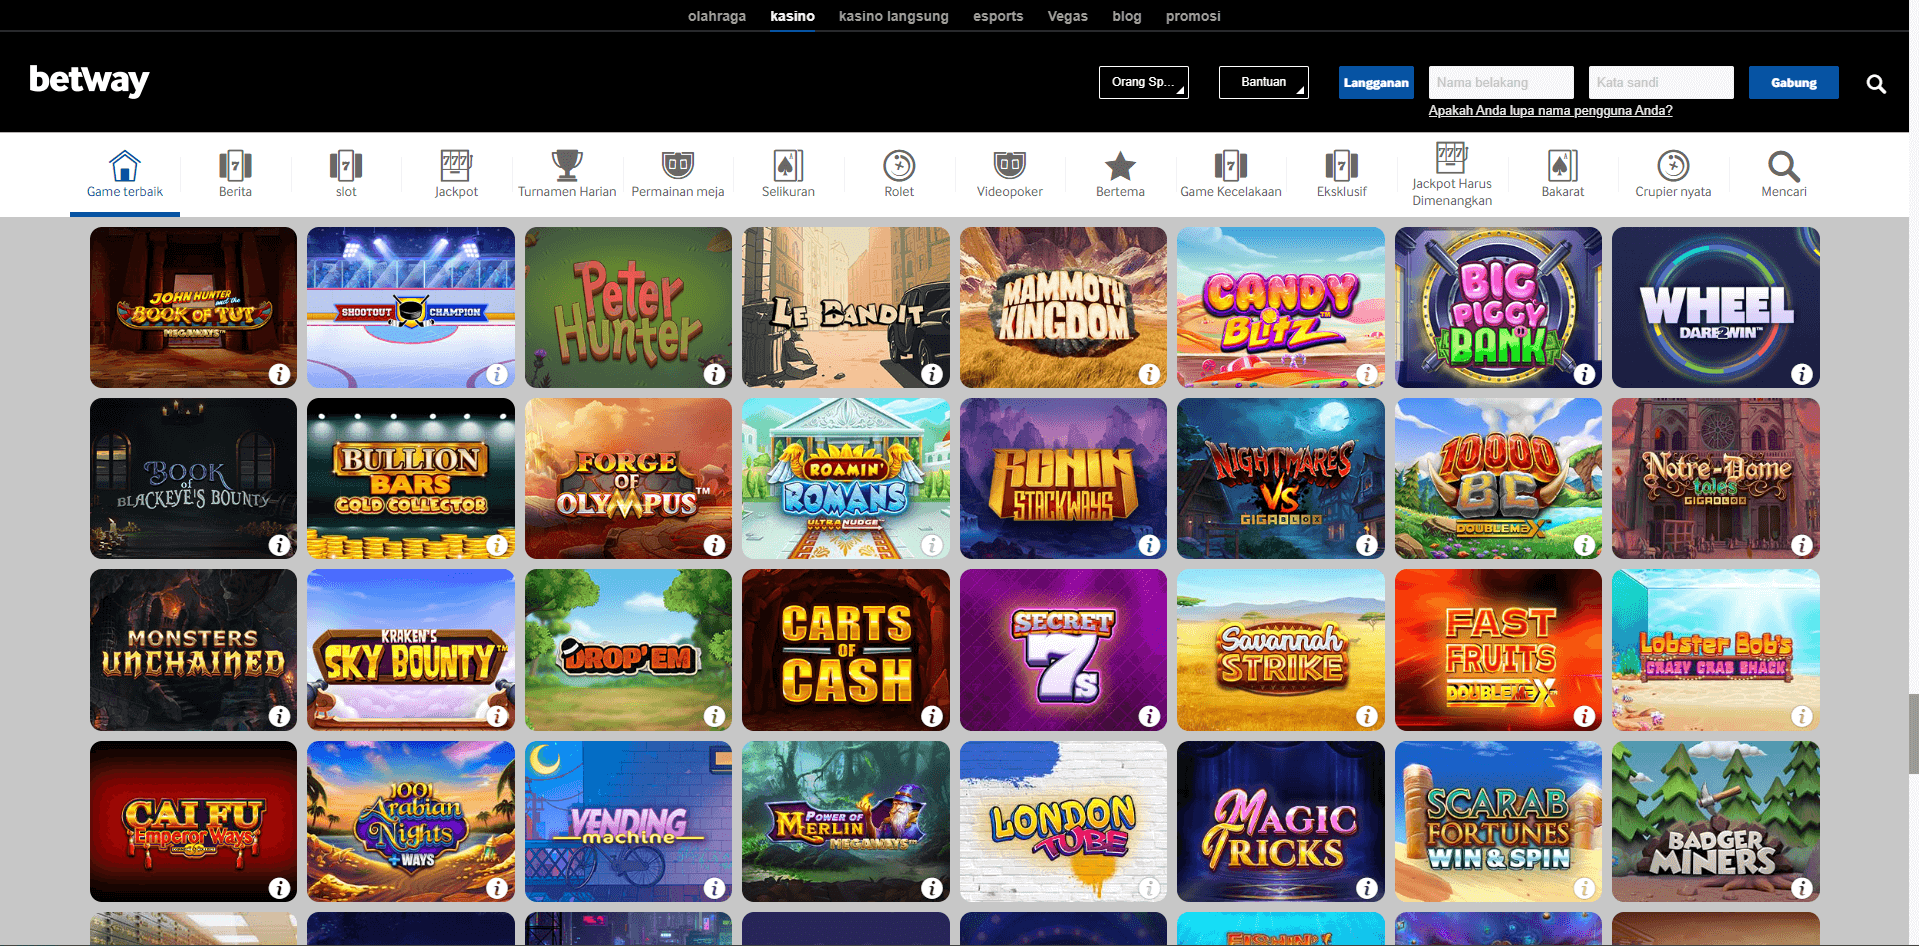Launch the Drop'Em game thumbnail
The image size is (1919, 946).
628,650
